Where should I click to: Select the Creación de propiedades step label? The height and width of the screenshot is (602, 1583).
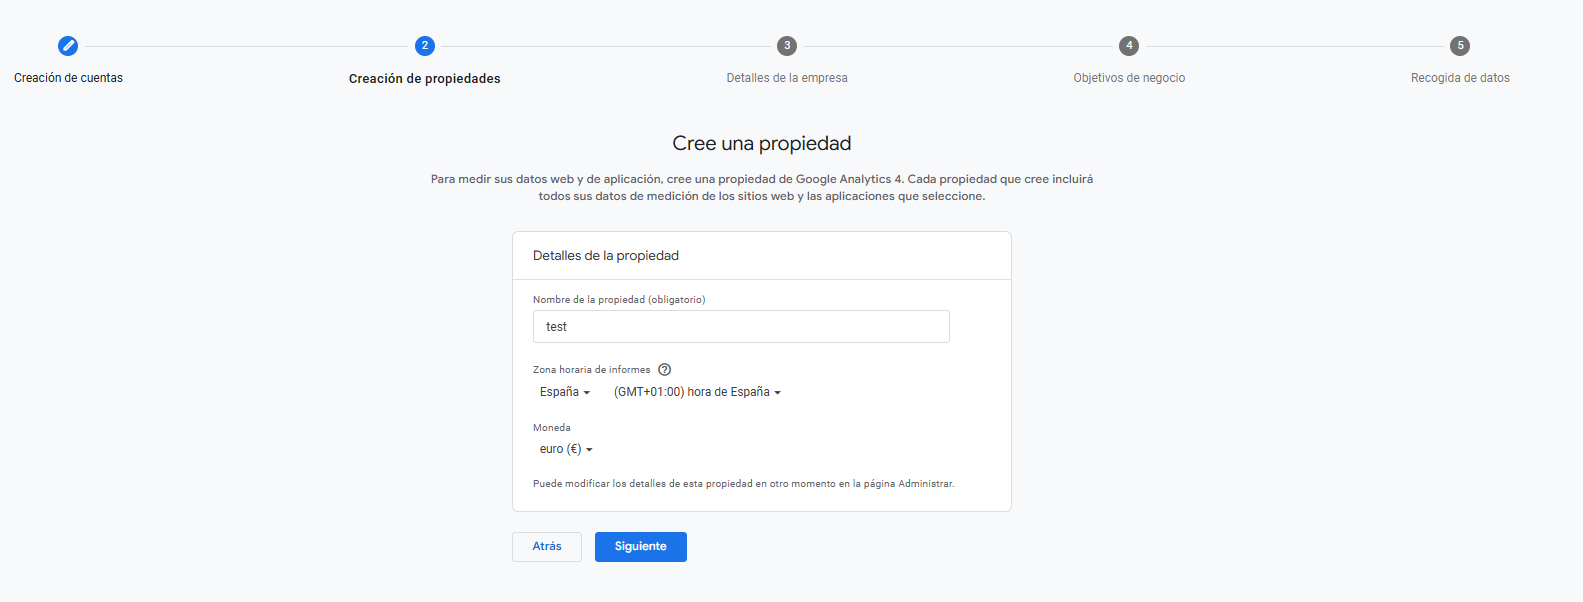pyautogui.click(x=424, y=79)
